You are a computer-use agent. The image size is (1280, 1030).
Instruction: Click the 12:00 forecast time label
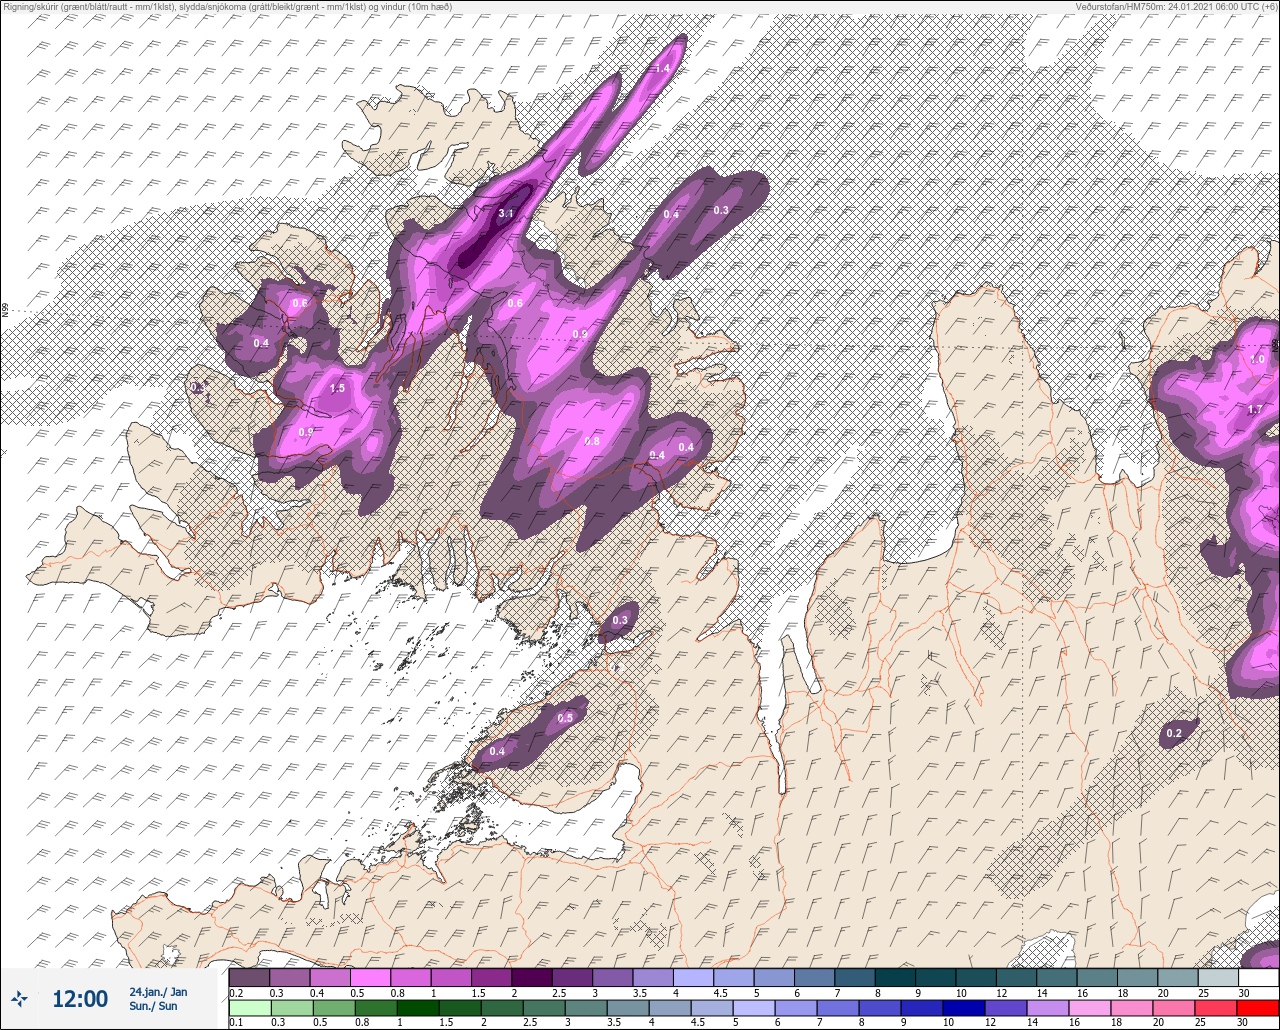[80, 998]
